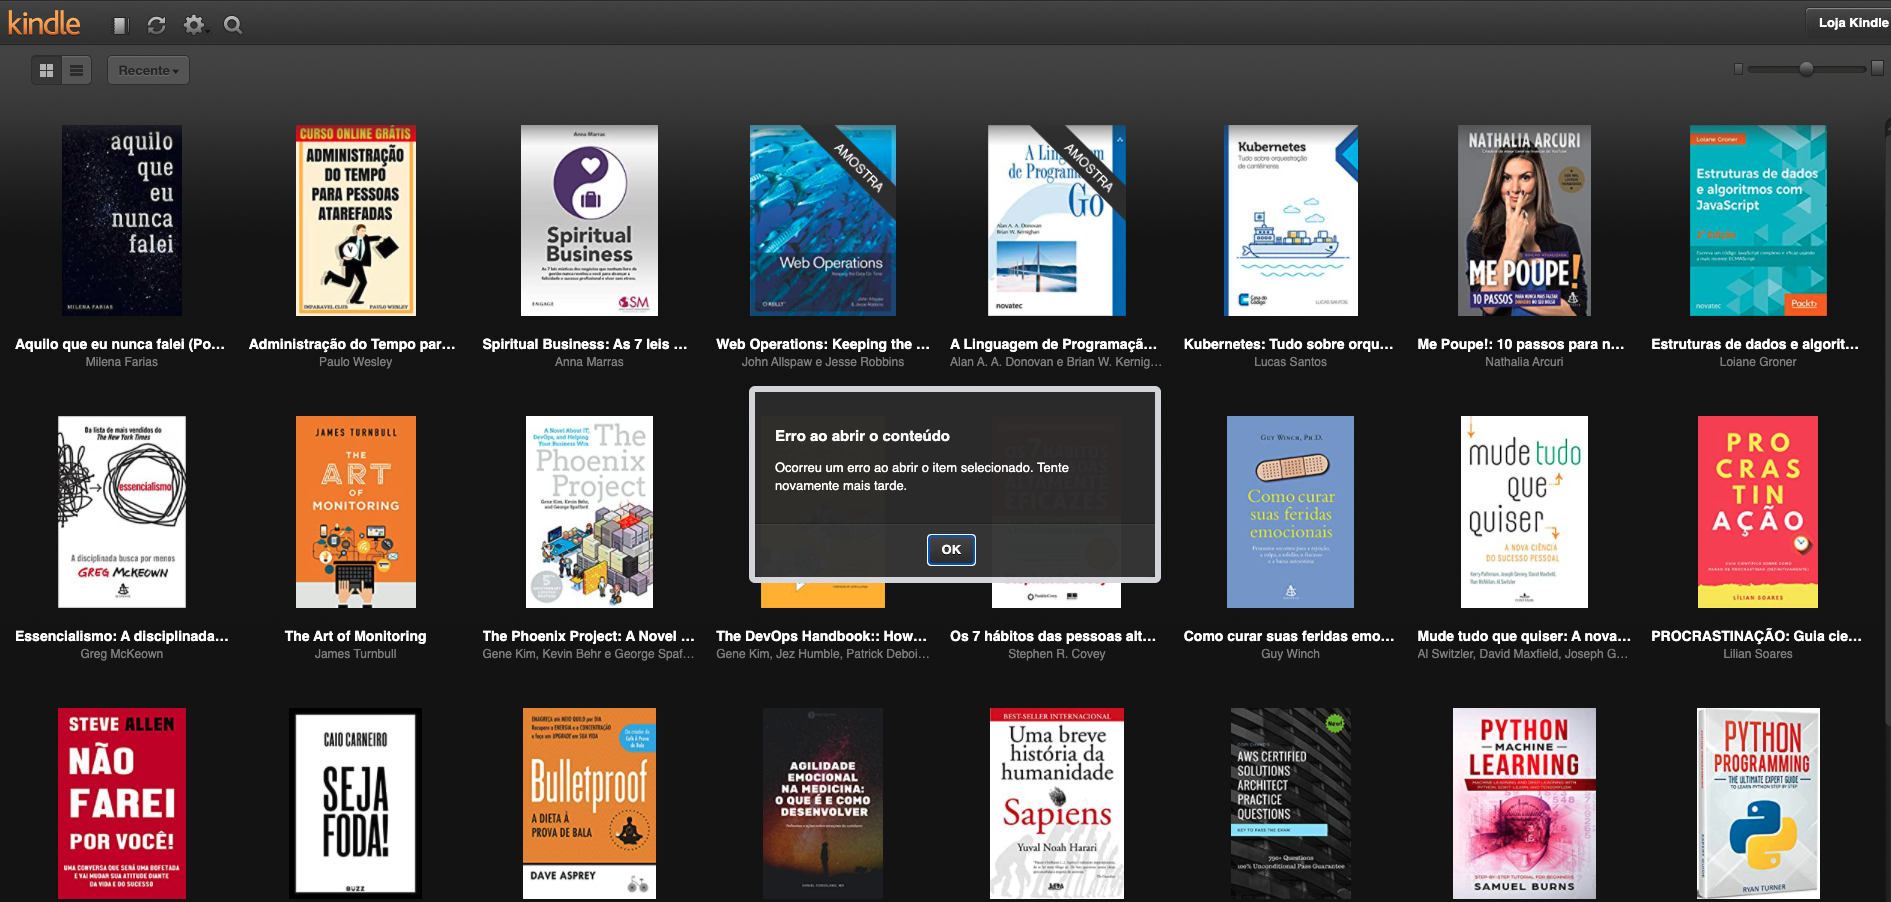Click the Kindle logo
1891x902 pixels.
(44, 23)
